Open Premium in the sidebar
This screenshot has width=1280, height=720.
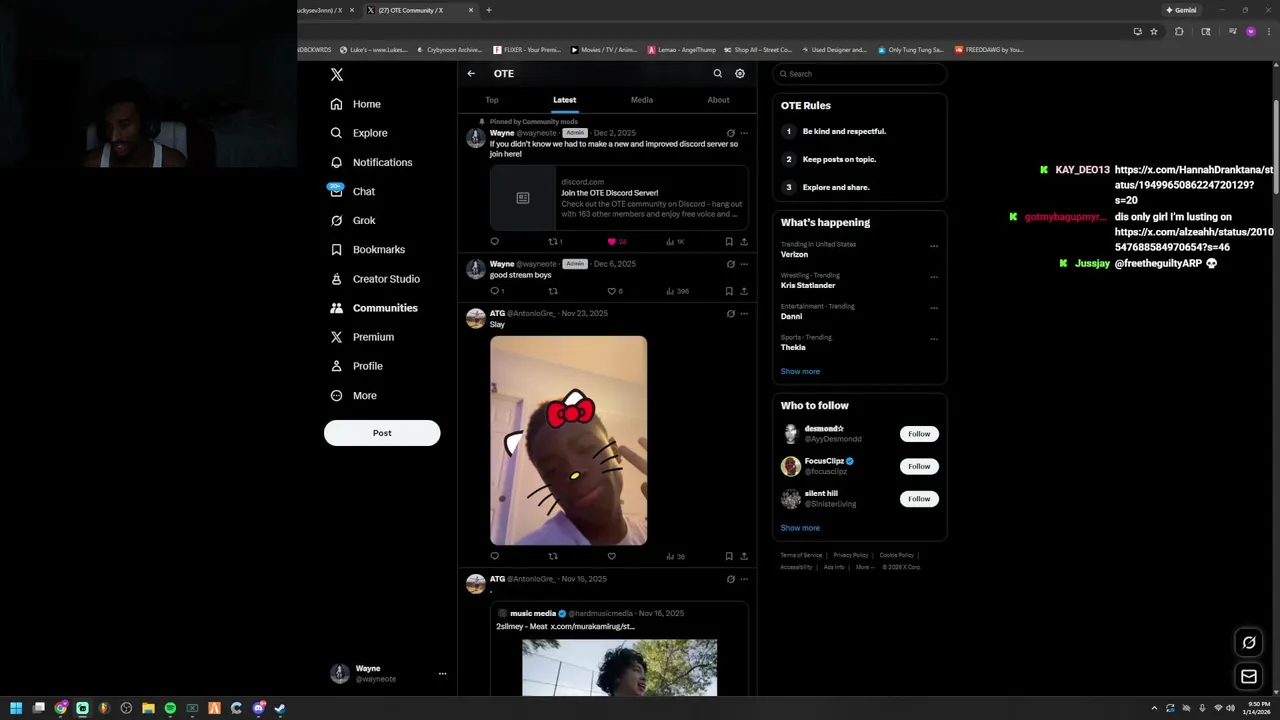(362, 337)
